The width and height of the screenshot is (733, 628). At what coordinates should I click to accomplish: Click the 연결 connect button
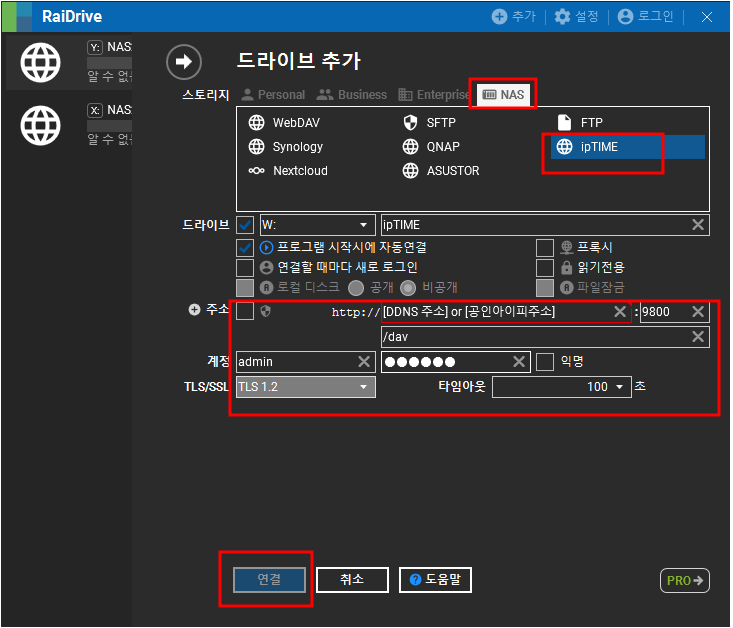click(269, 580)
